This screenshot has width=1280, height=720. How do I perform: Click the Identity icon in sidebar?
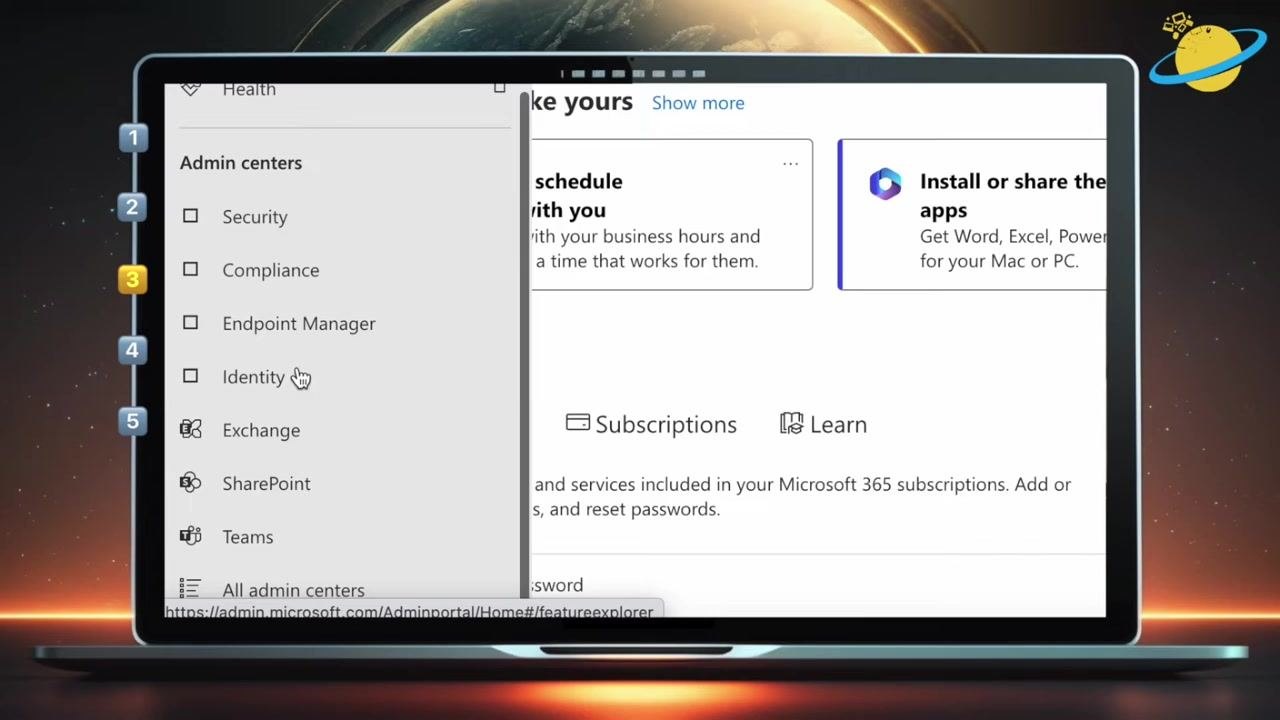point(190,376)
